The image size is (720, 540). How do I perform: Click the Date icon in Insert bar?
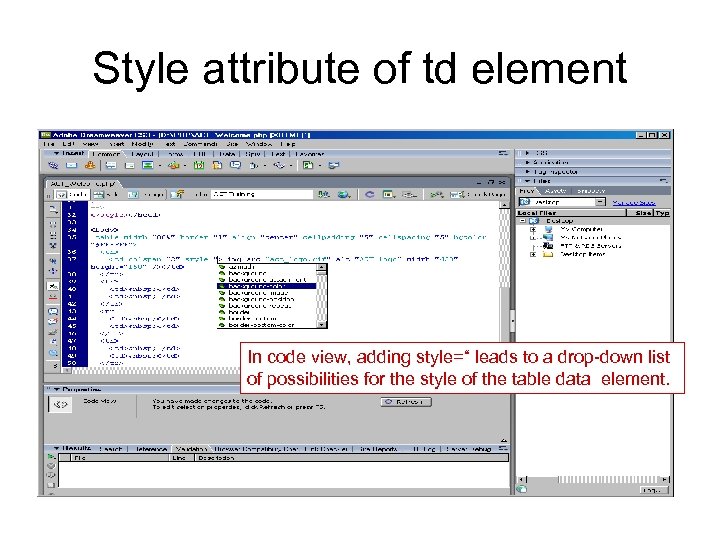click(199, 165)
